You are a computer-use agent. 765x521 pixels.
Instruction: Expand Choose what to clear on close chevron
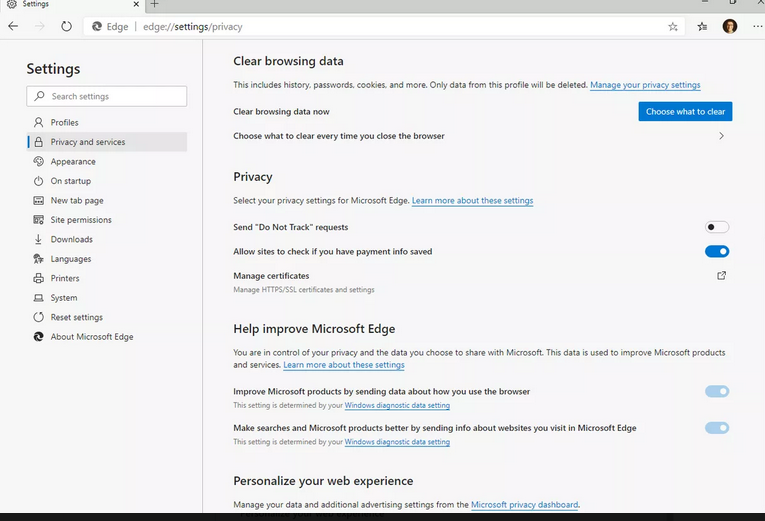pyautogui.click(x=722, y=136)
